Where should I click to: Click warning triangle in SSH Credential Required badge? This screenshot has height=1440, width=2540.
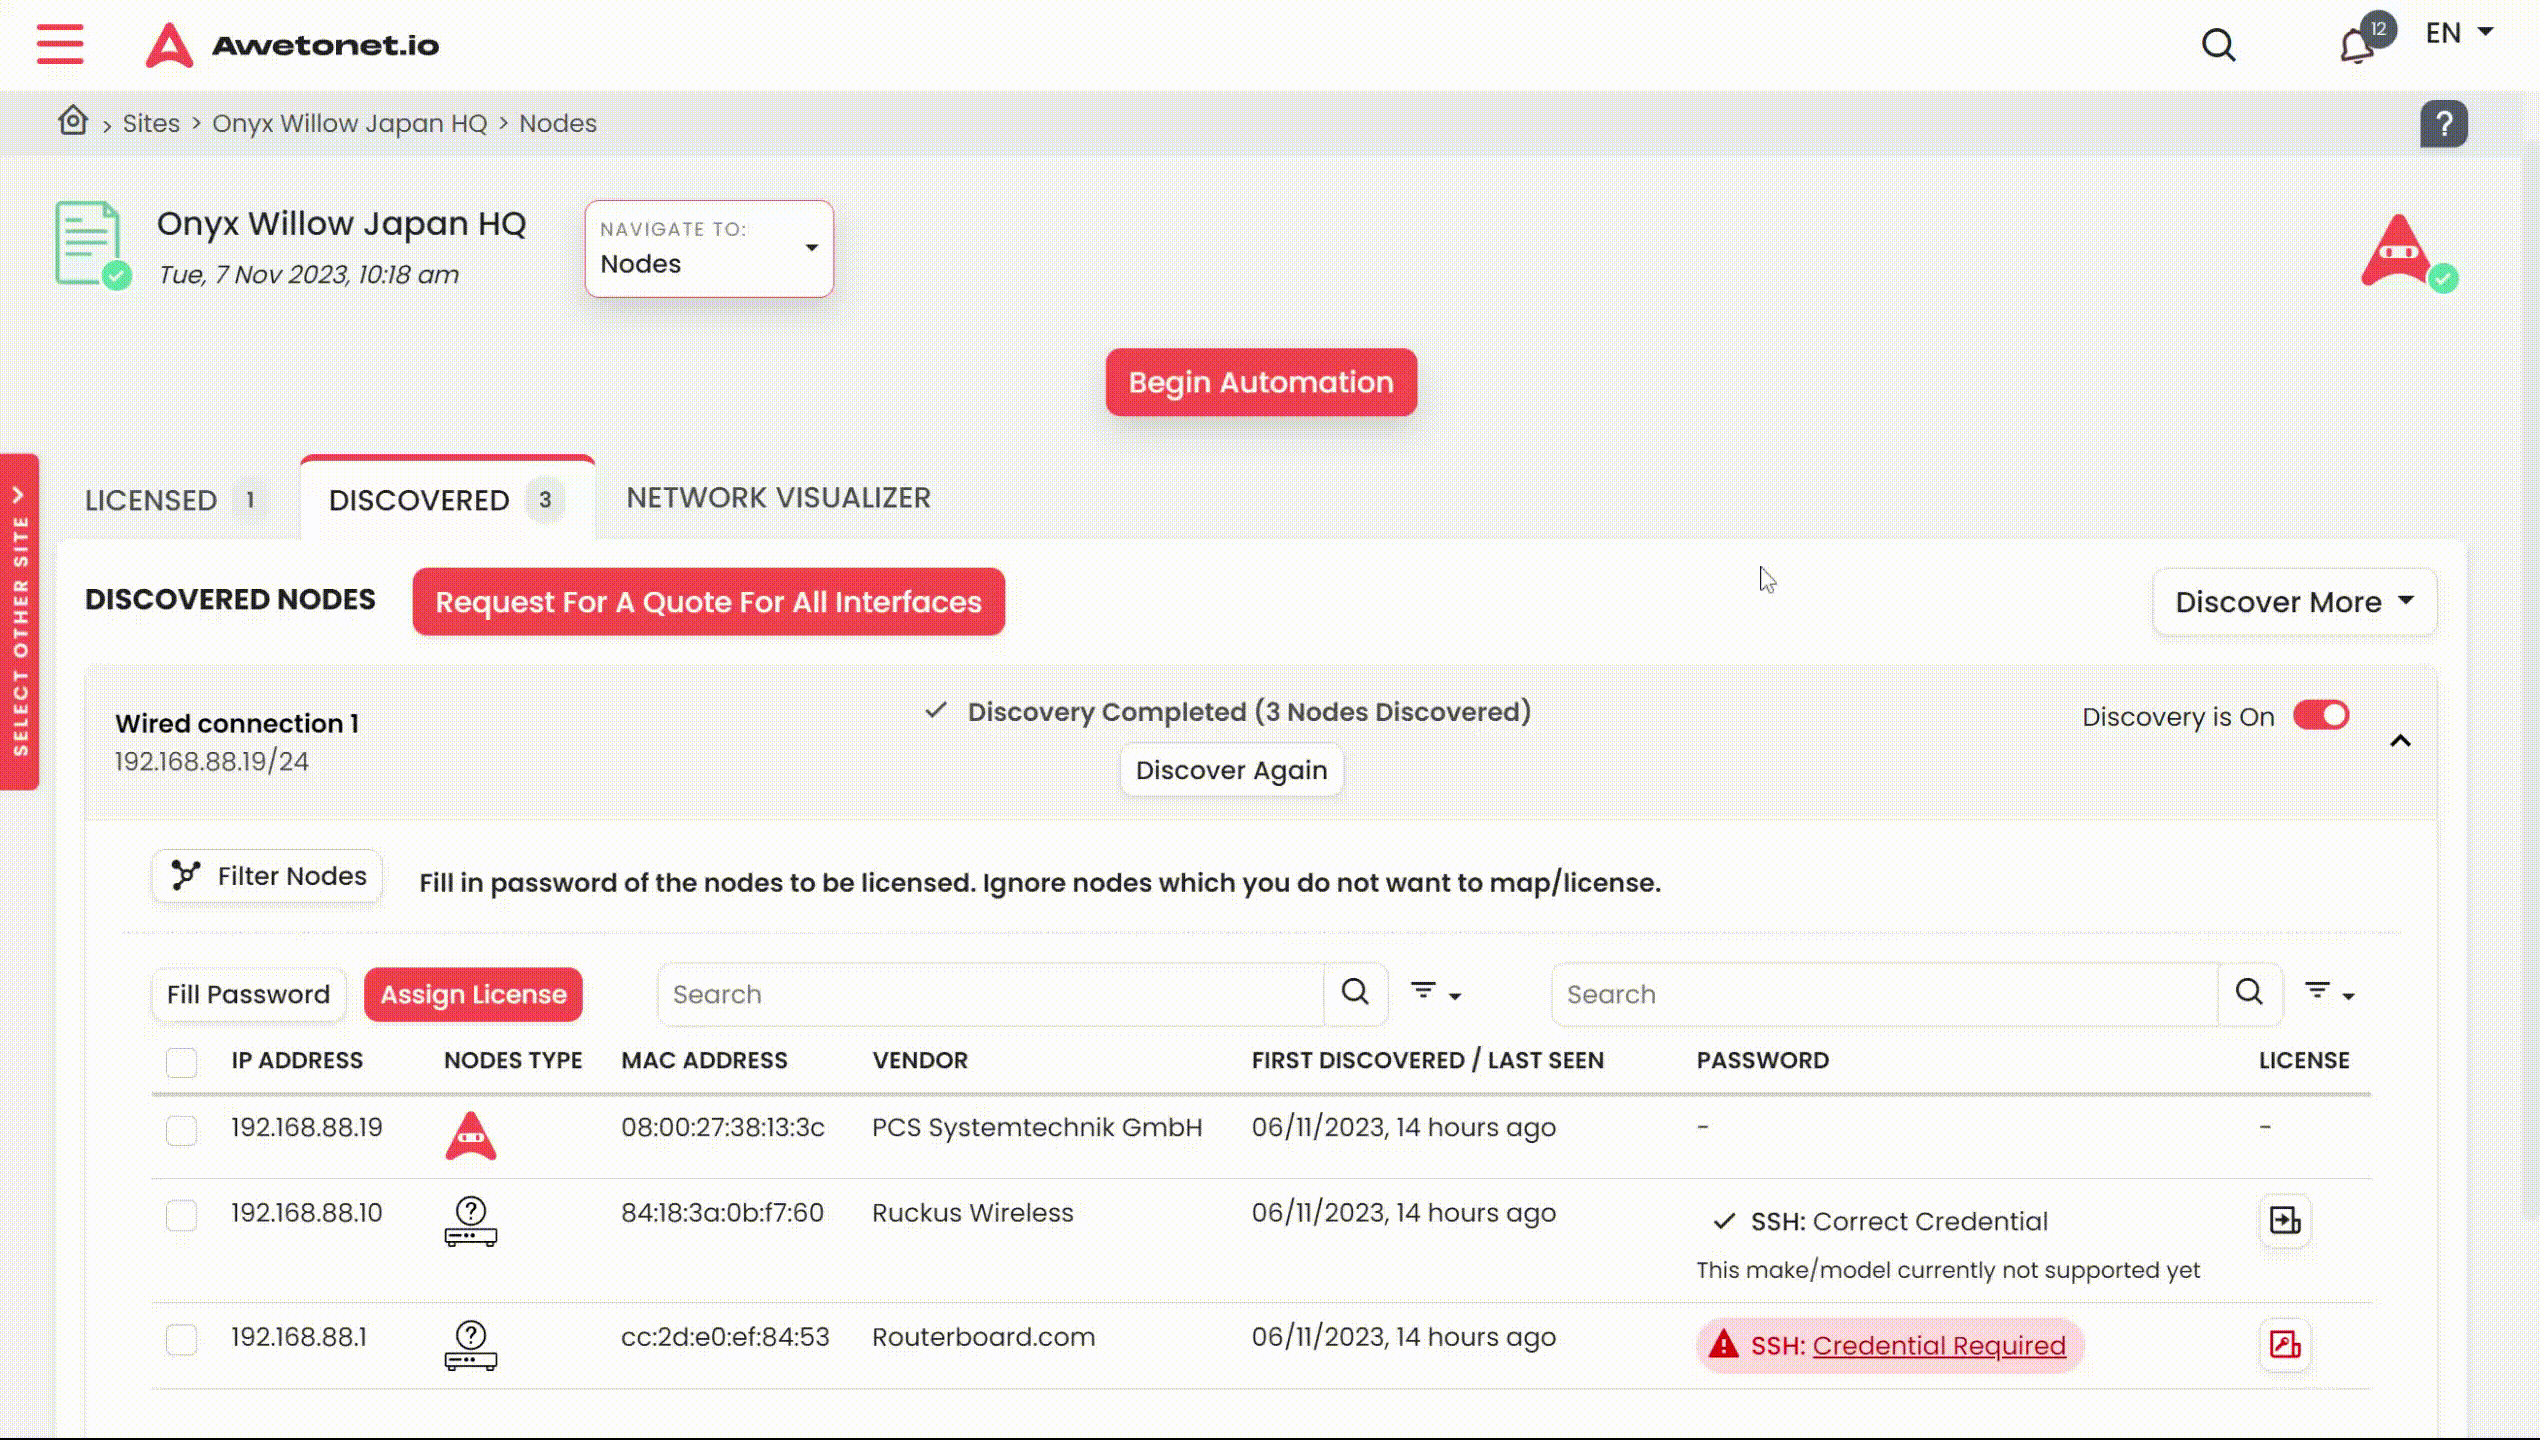click(1723, 1344)
